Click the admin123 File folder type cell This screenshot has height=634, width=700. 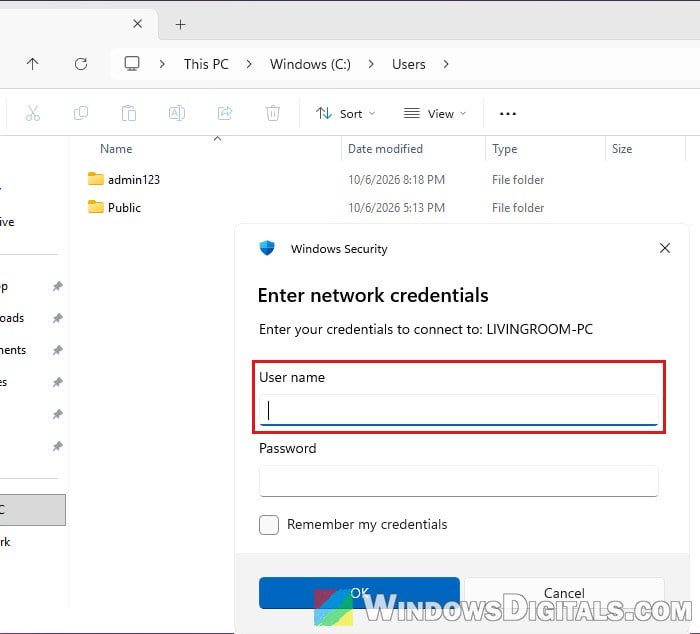pyautogui.click(x=518, y=179)
